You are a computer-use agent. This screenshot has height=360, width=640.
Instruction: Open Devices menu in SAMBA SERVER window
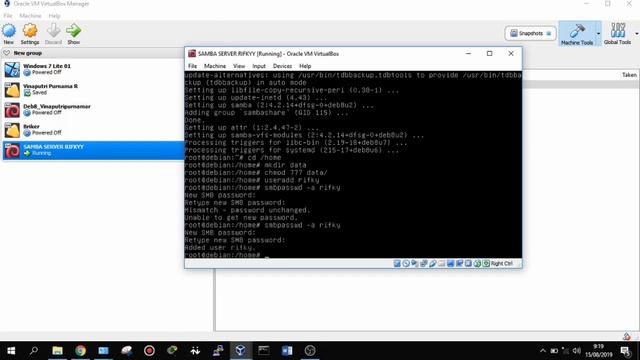[x=282, y=66]
